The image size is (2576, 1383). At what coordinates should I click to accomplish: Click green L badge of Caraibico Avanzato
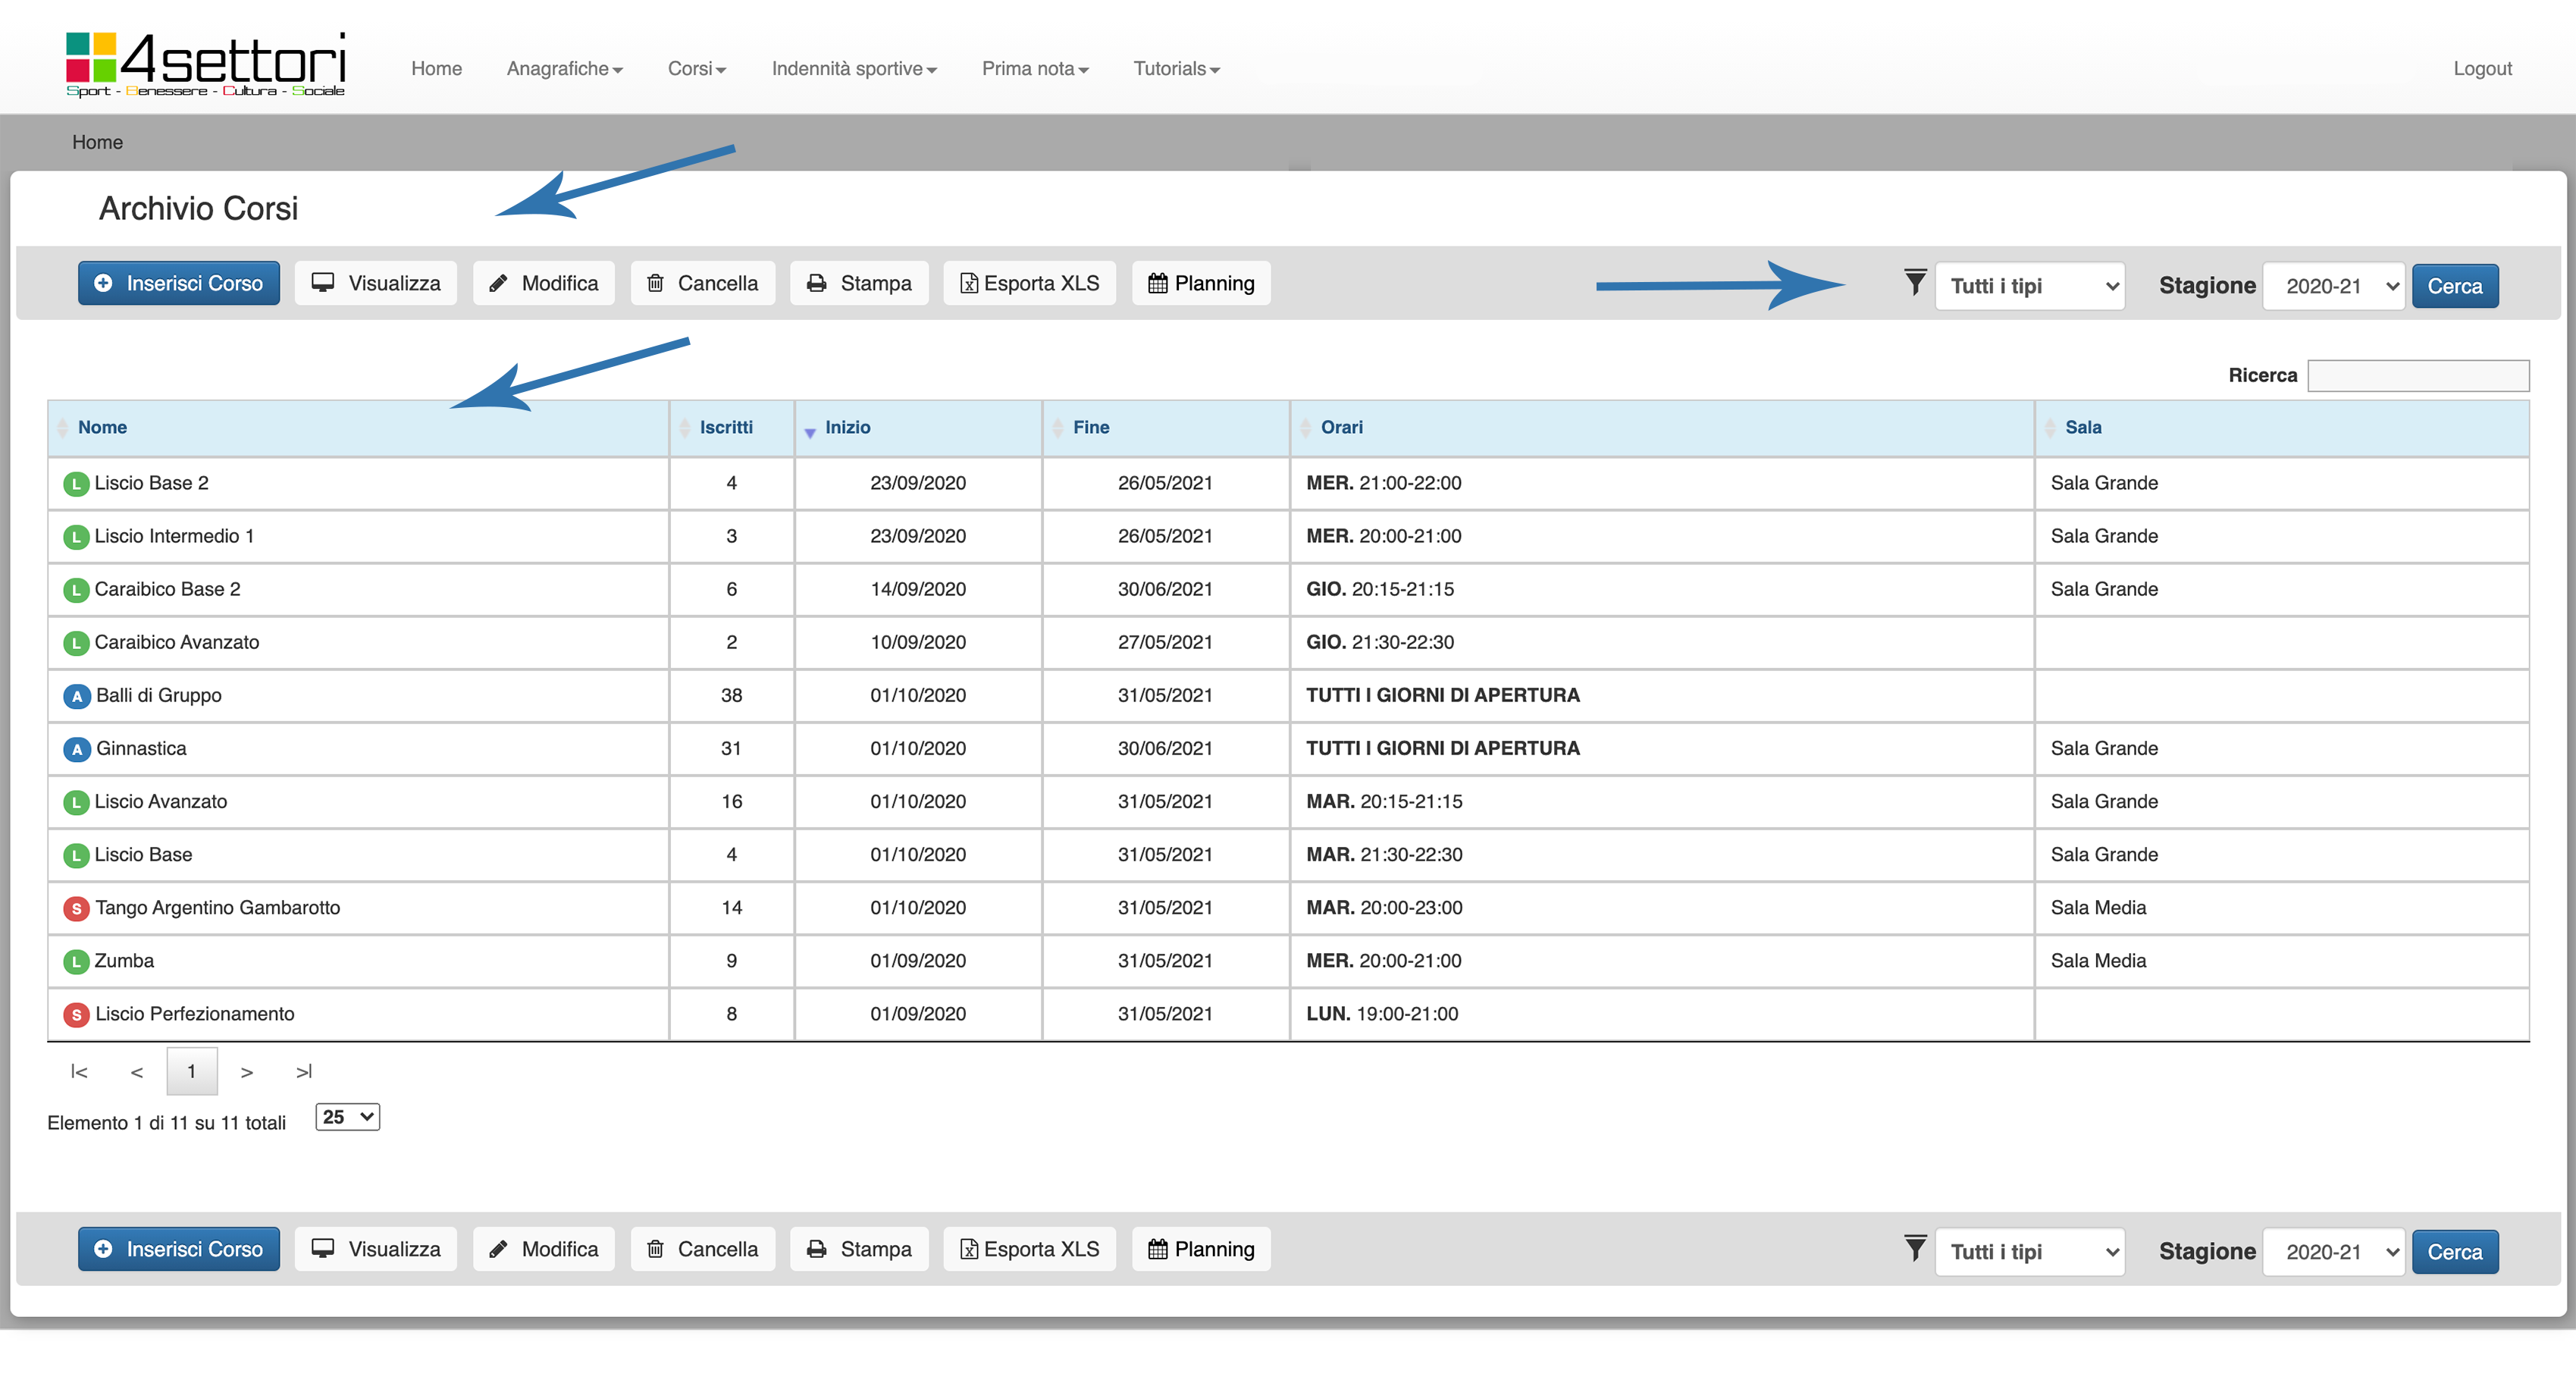click(x=76, y=643)
